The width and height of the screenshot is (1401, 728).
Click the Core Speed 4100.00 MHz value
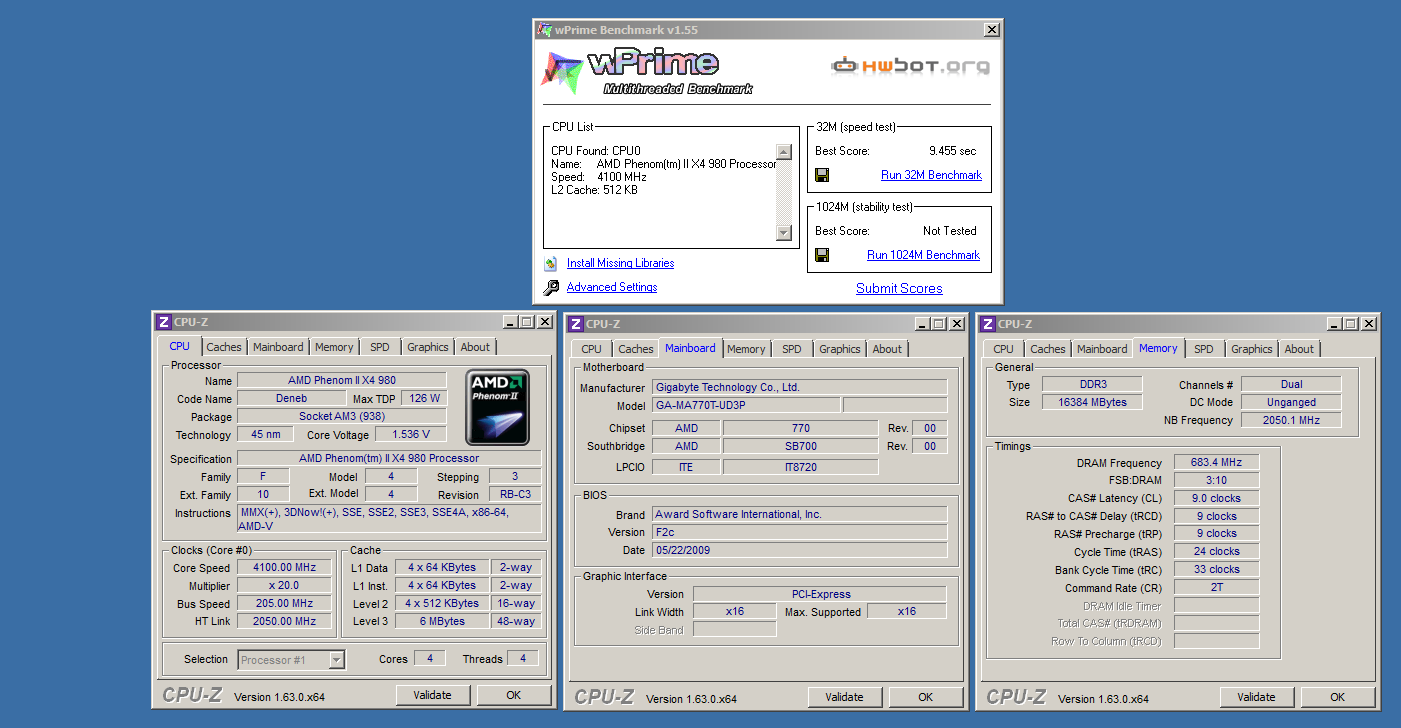click(x=284, y=567)
